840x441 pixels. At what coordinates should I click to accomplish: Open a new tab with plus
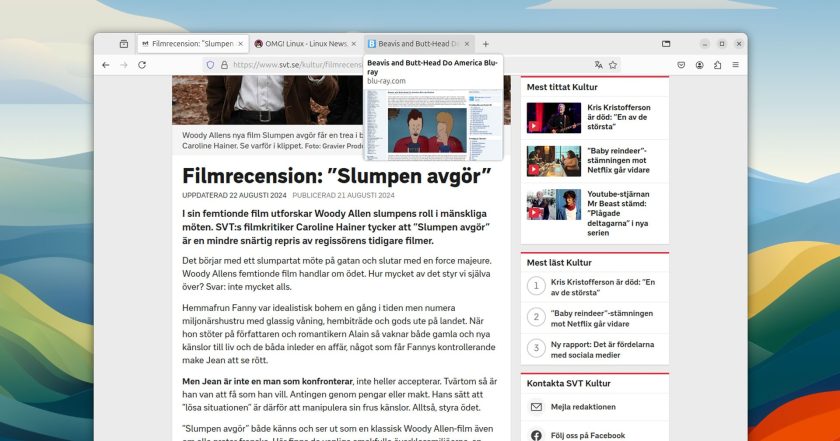(x=485, y=44)
